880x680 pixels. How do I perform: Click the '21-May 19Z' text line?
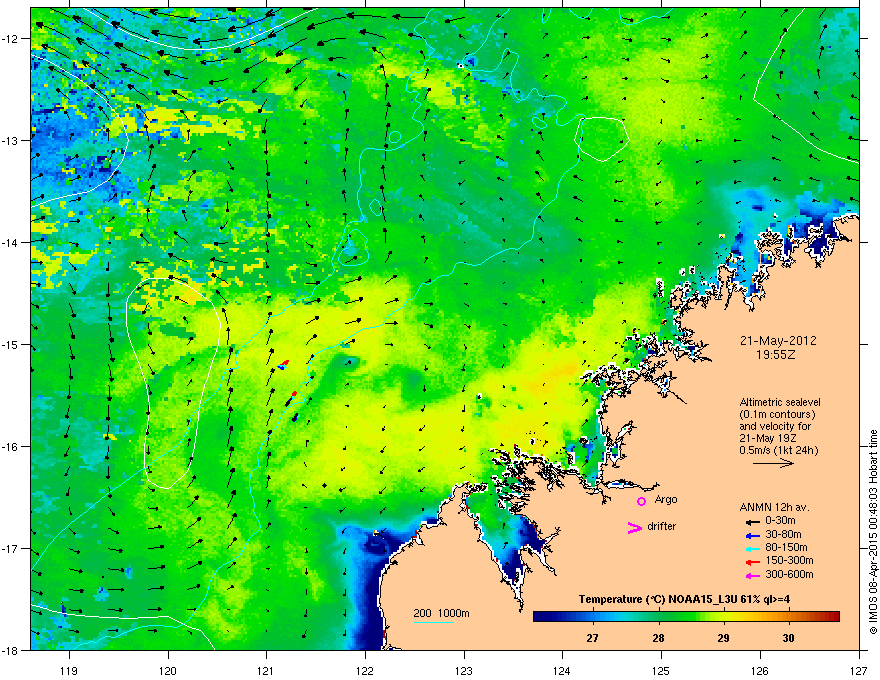(x=766, y=438)
